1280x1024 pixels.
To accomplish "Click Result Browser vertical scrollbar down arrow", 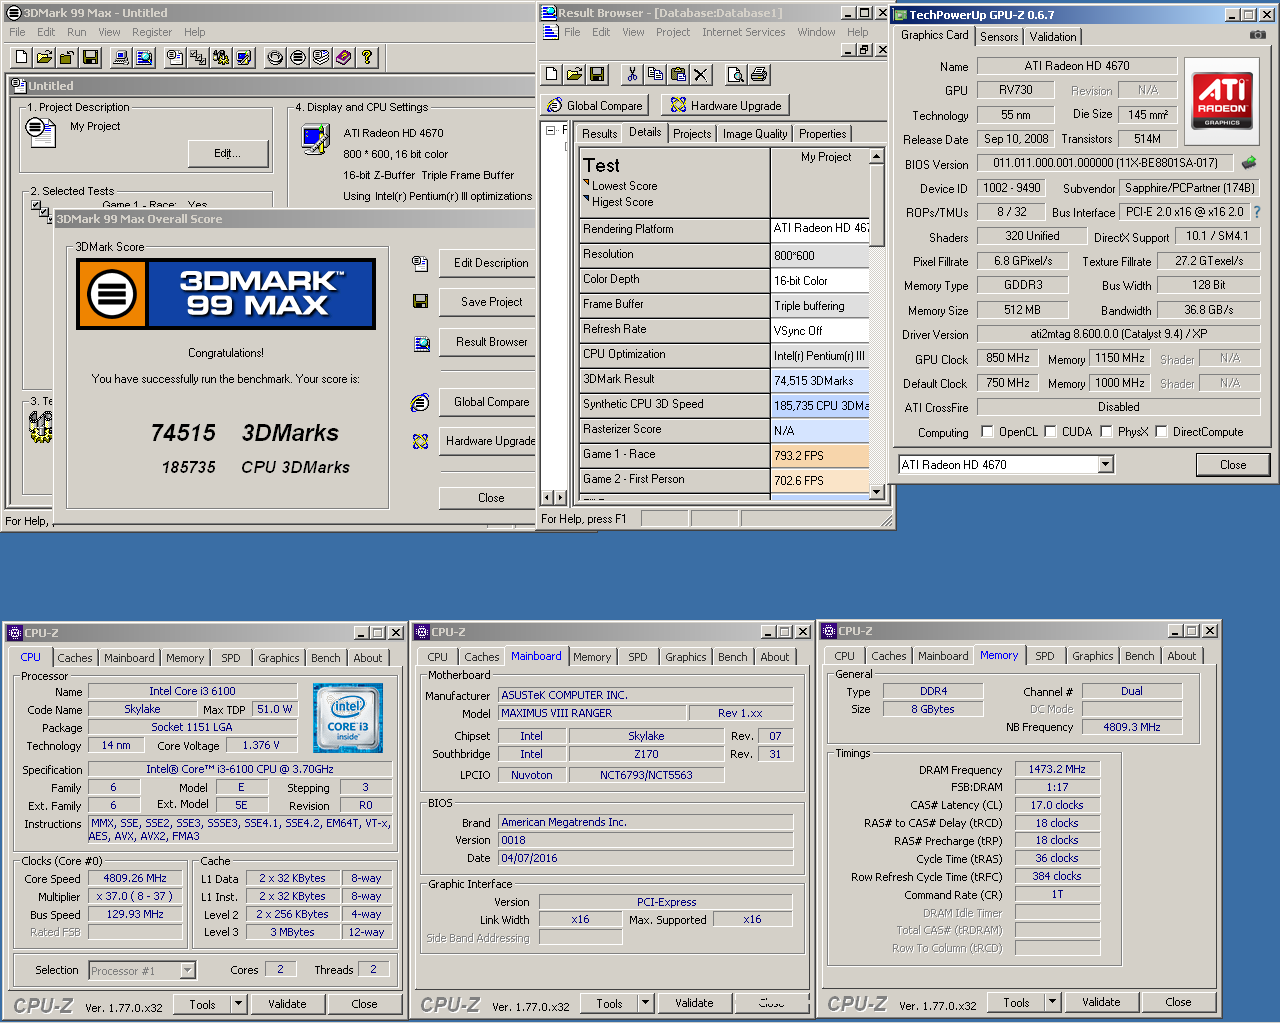I will pyautogui.click(x=877, y=491).
